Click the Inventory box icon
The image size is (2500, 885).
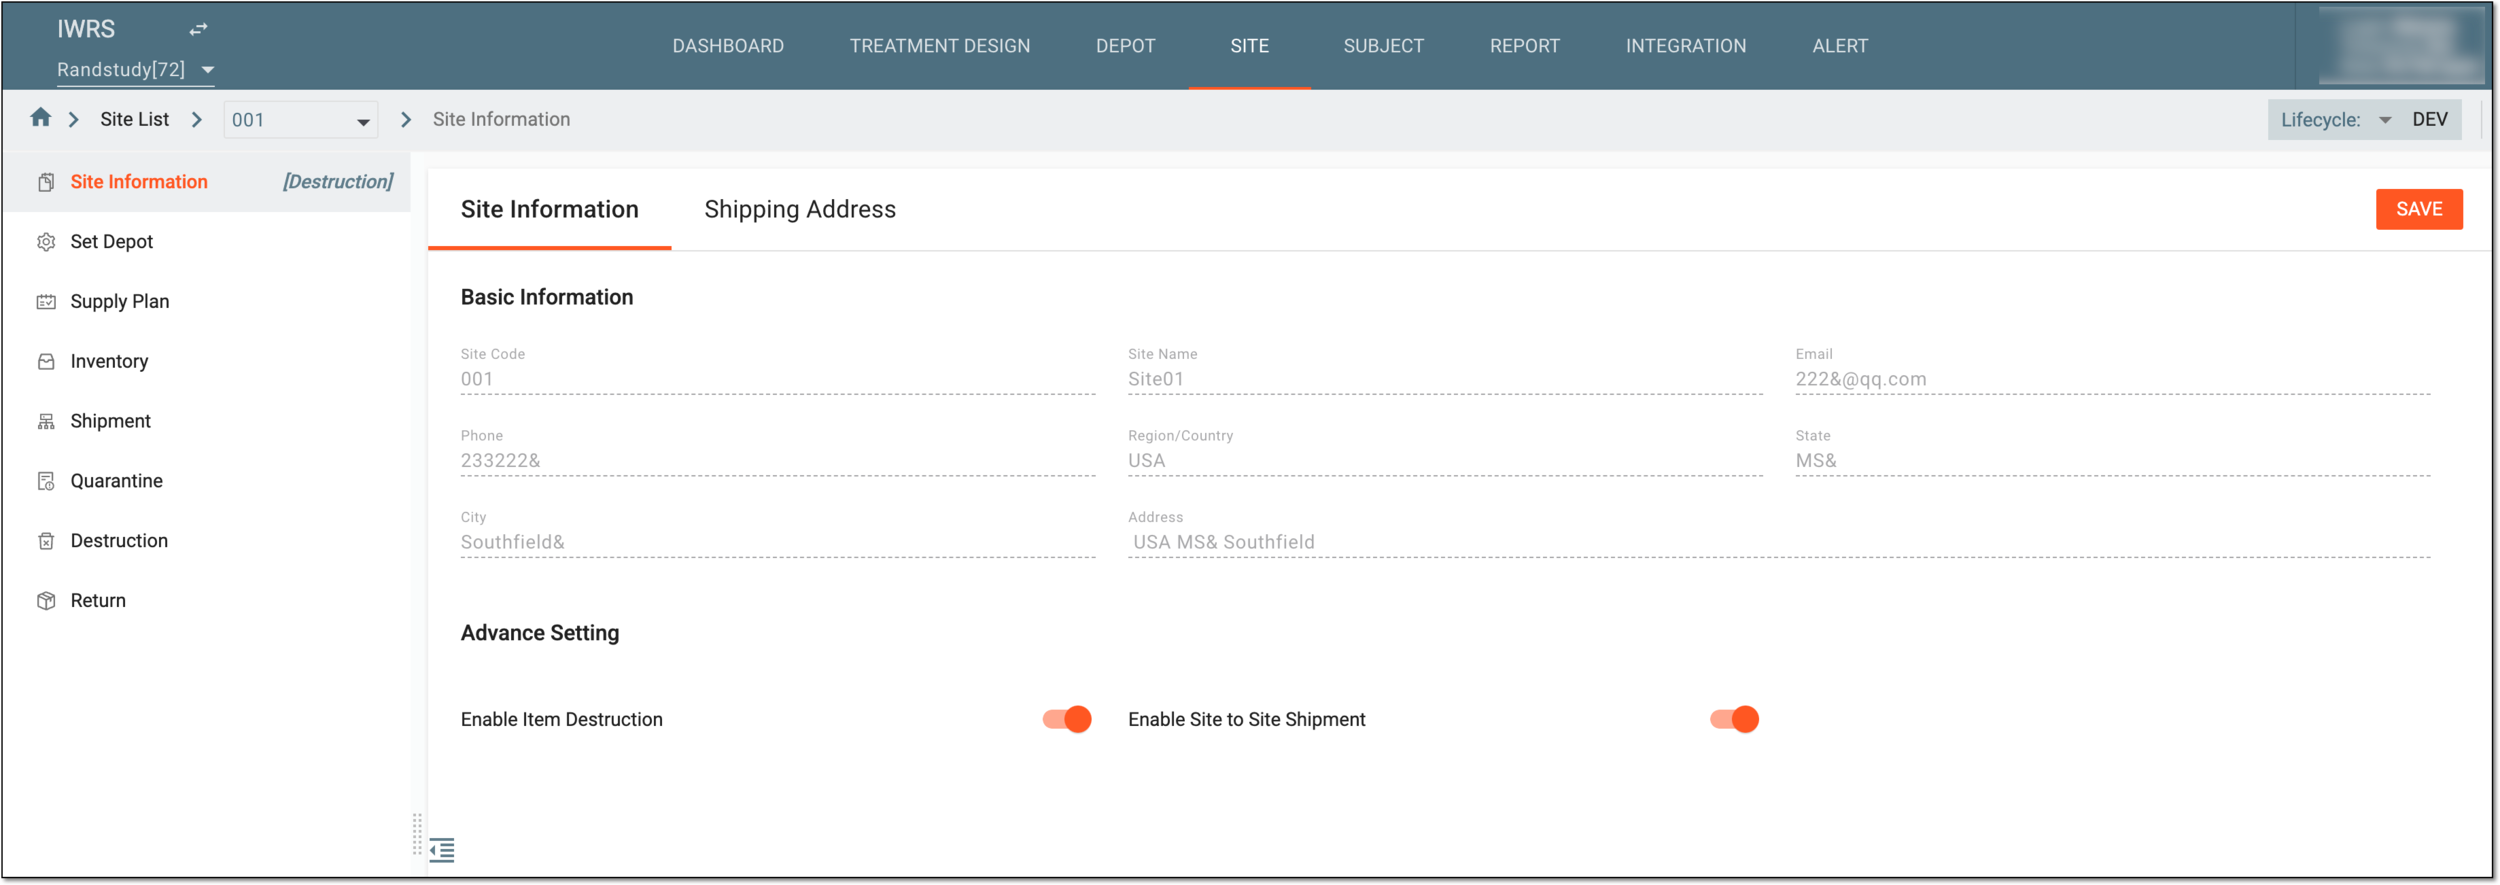point(46,362)
